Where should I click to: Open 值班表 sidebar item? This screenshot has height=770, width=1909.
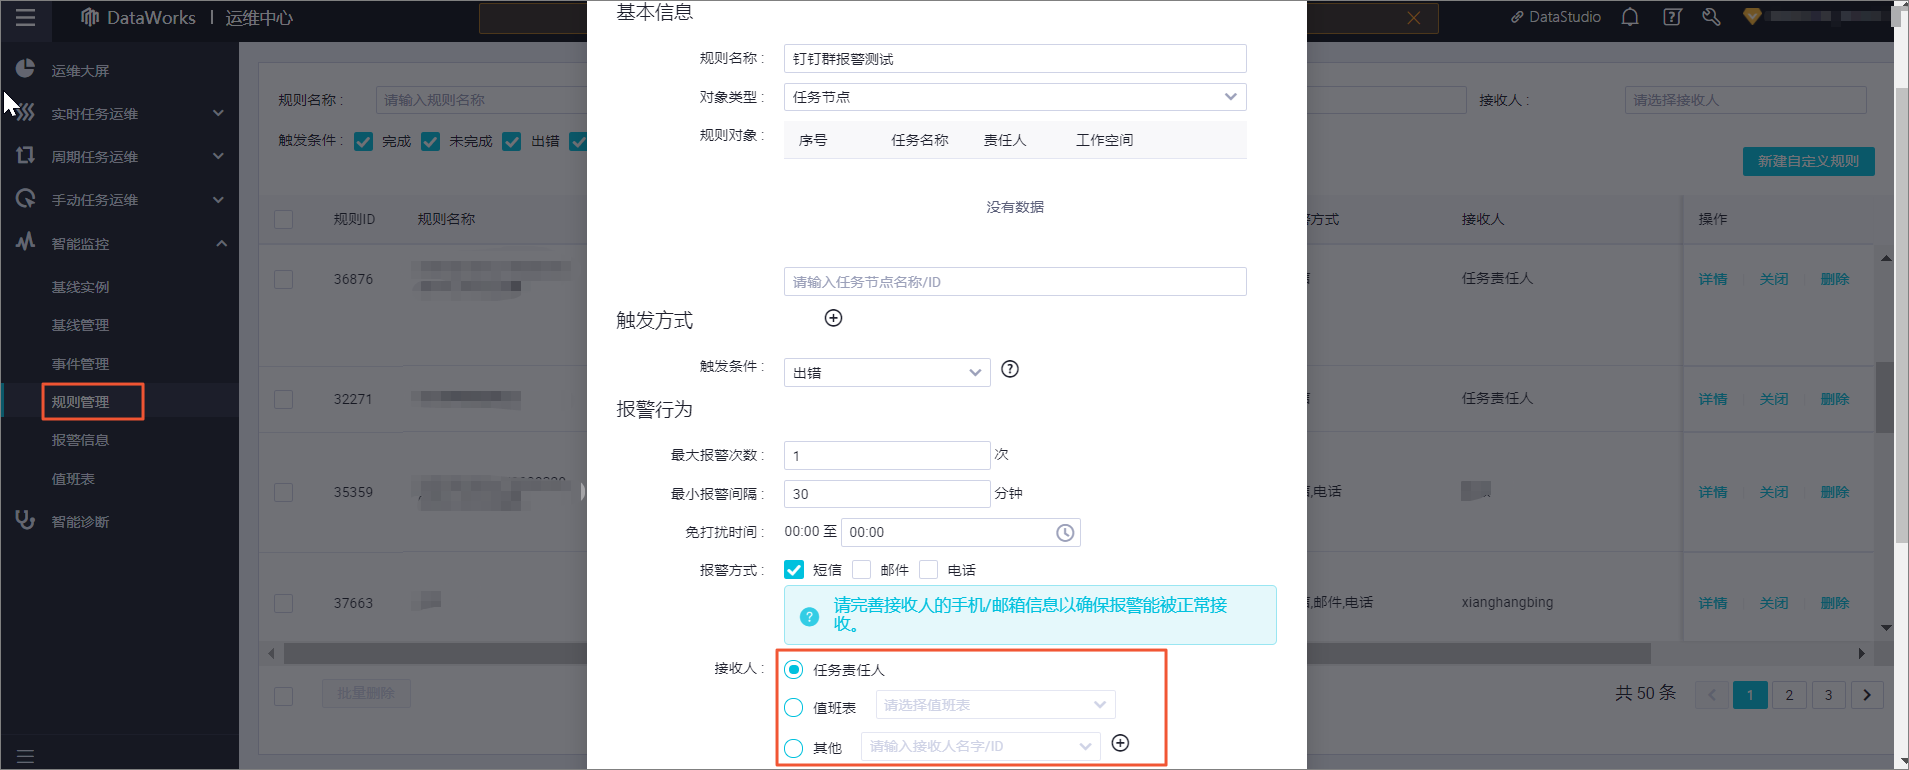point(73,479)
